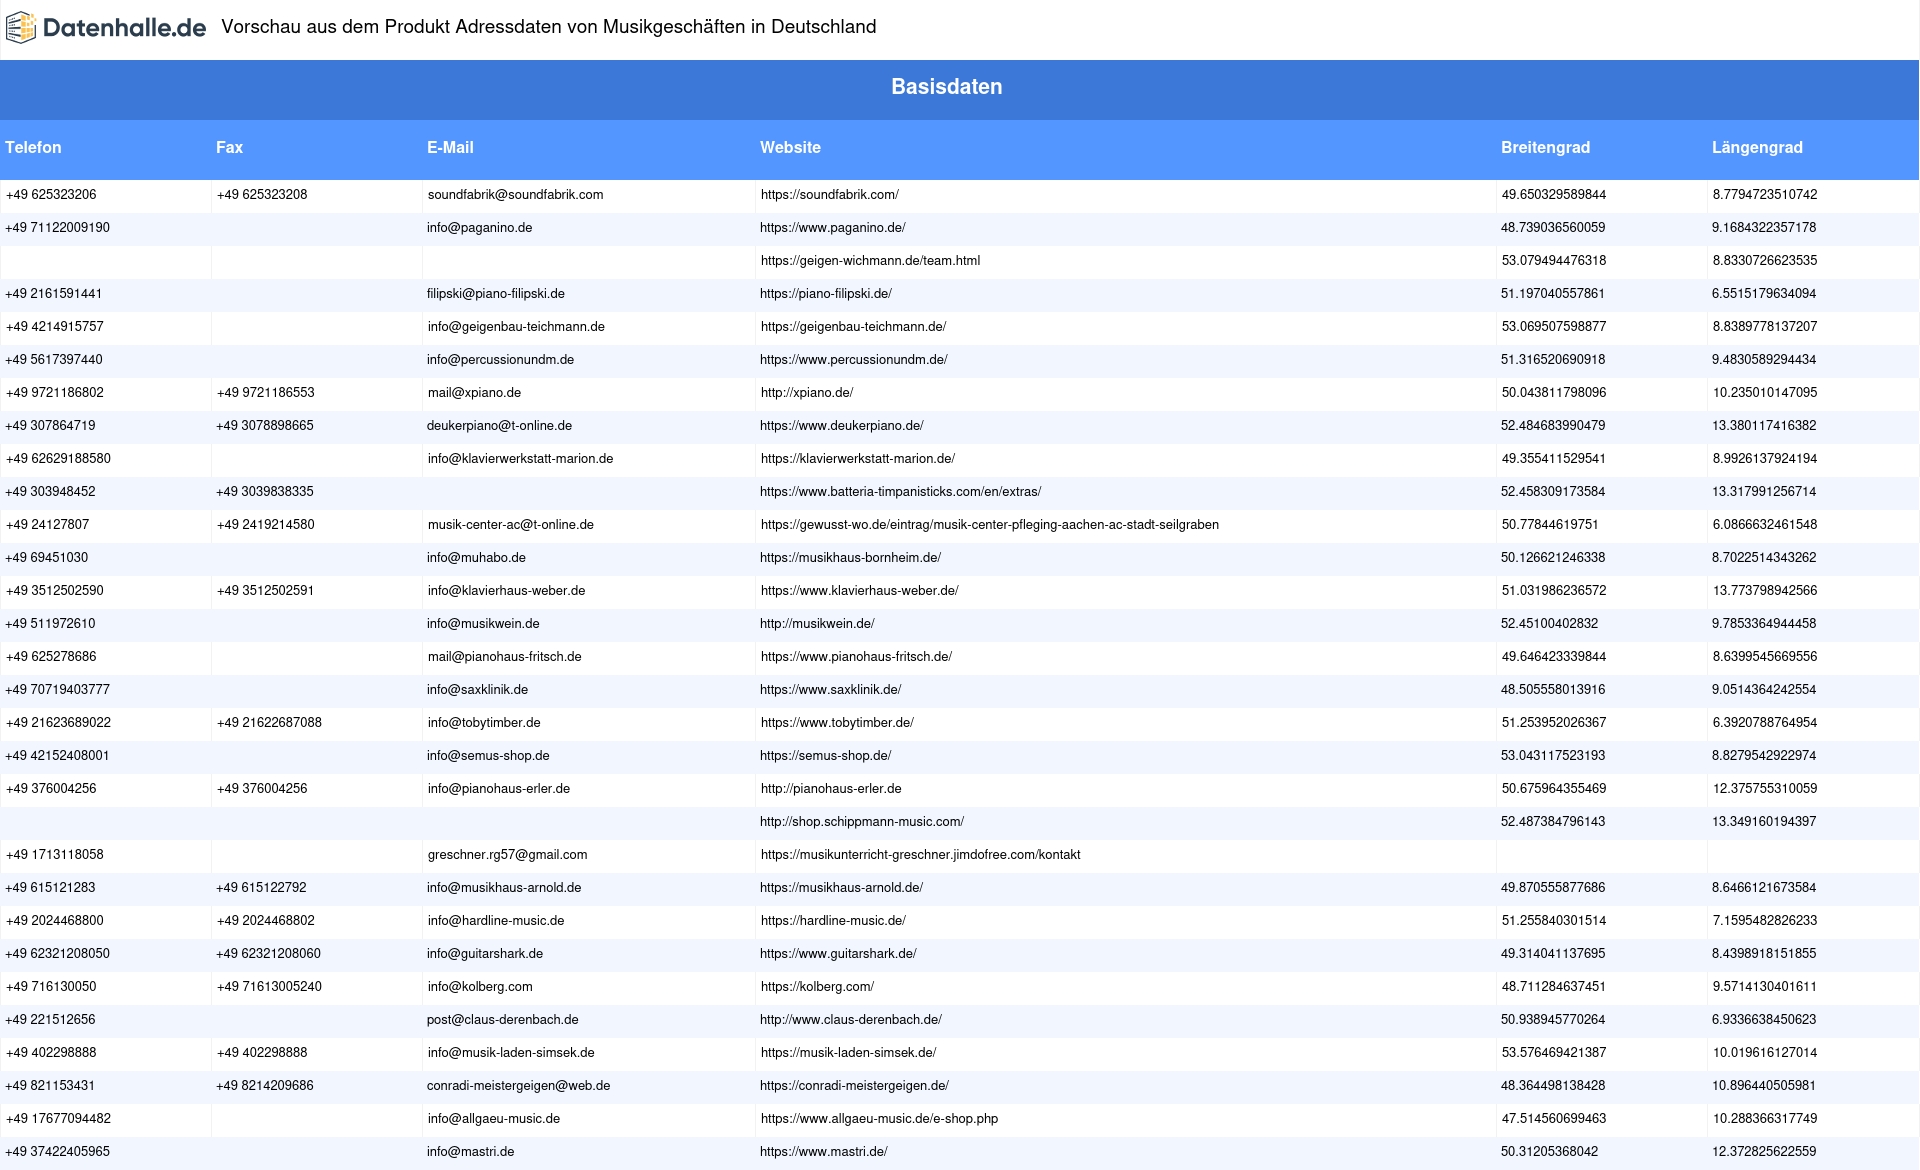This screenshot has height=1170, width=1920.
Task: Click fax +49 62321208060
Action: coord(268,954)
